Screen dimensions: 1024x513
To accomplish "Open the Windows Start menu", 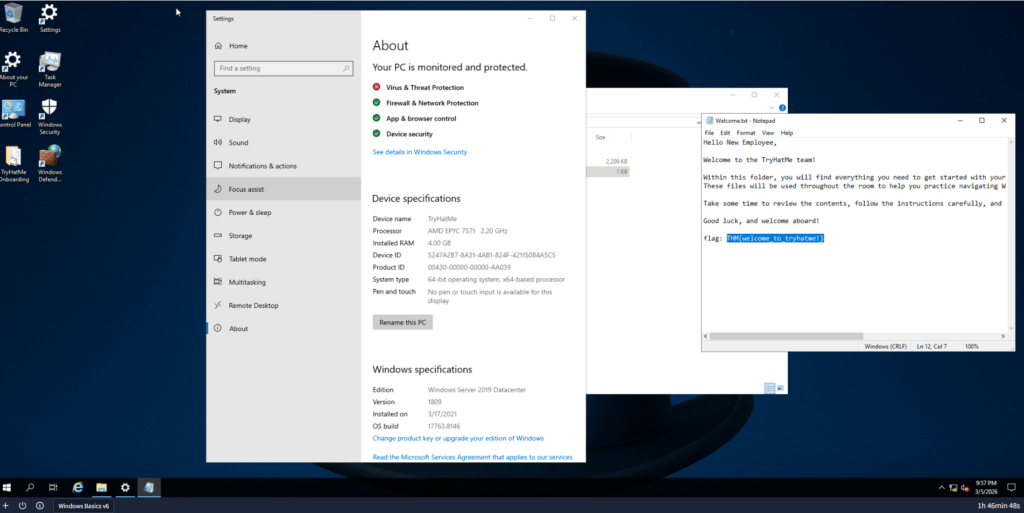I will (x=9, y=487).
